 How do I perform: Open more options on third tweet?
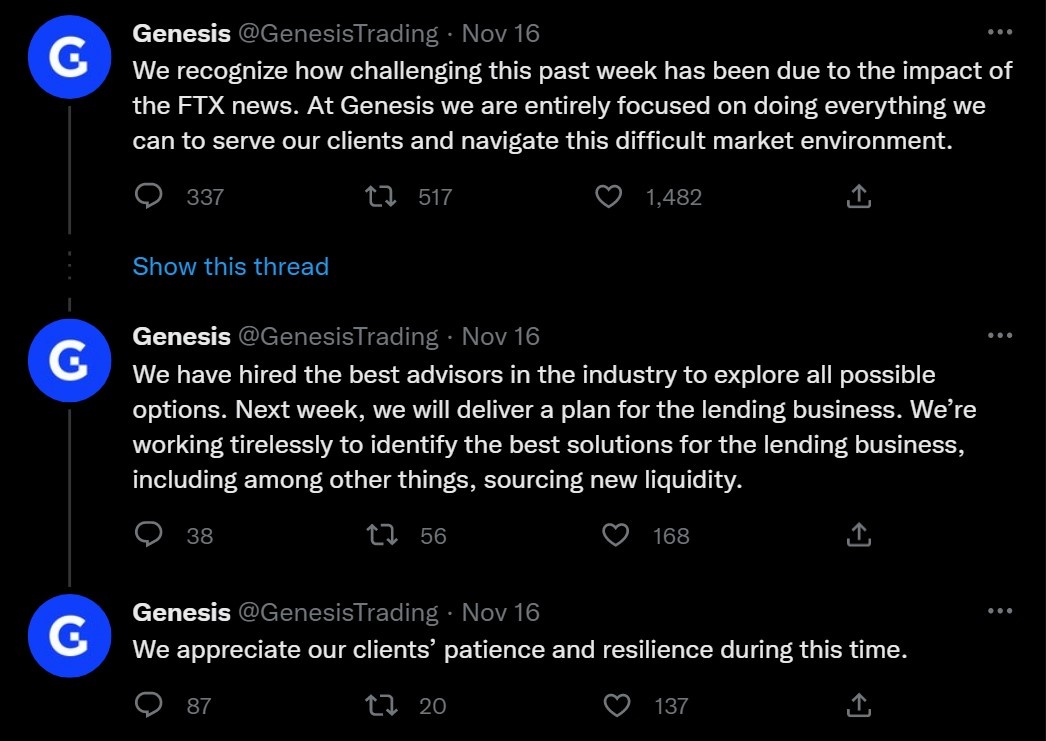tap(999, 611)
